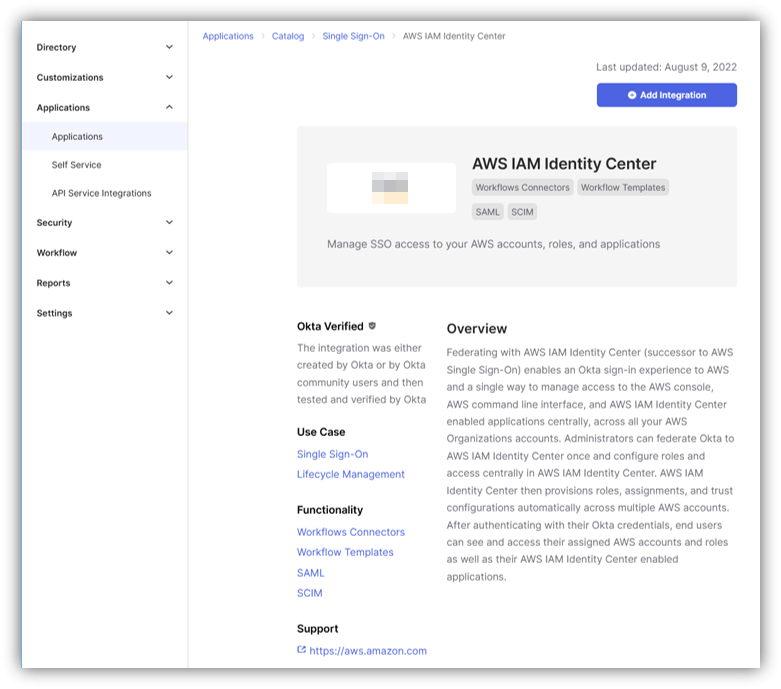The height and width of the screenshot is (689, 781).
Task: Click the Use Case heading
Action: [x=321, y=432]
